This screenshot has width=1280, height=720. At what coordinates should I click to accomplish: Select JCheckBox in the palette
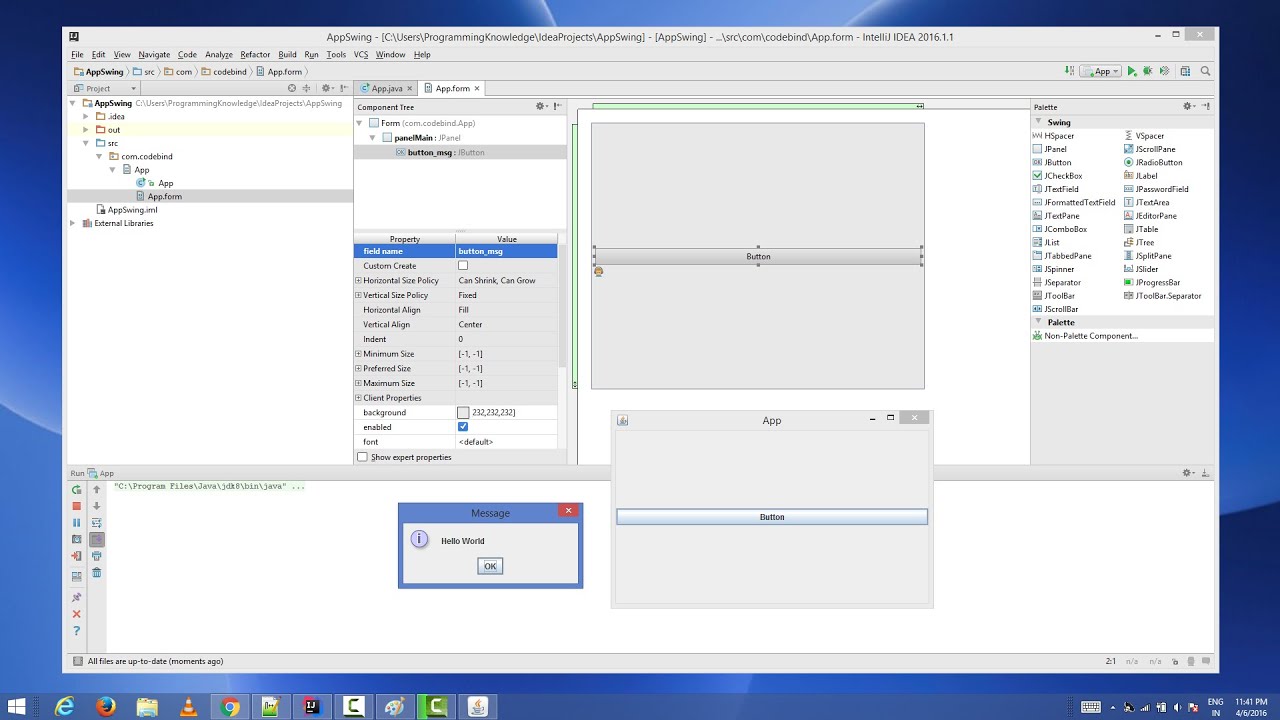(1057, 176)
